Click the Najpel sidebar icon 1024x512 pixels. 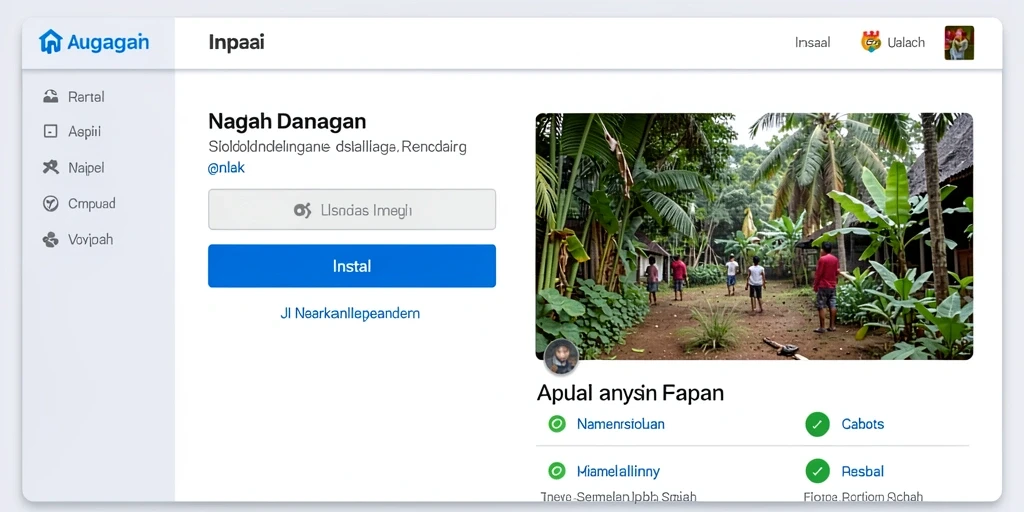[50, 167]
